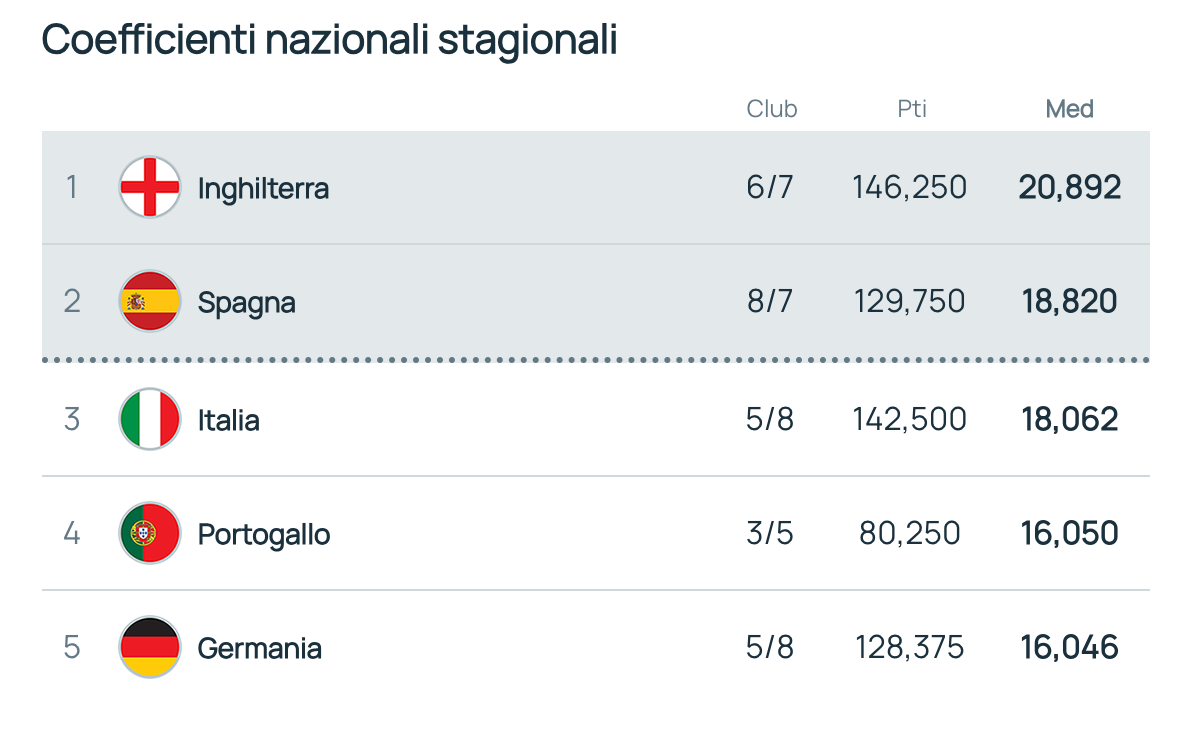Select the Germania country name
The image size is (1192, 732).
click(x=259, y=648)
